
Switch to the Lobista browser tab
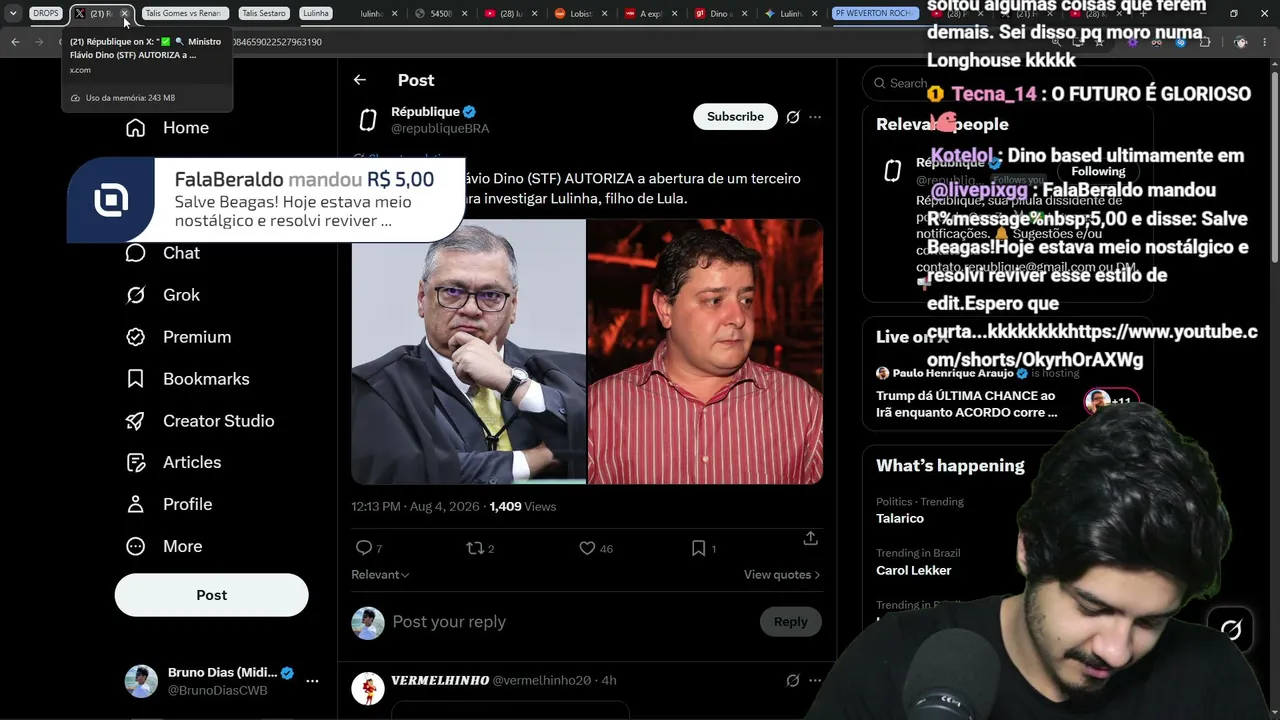tap(574, 13)
